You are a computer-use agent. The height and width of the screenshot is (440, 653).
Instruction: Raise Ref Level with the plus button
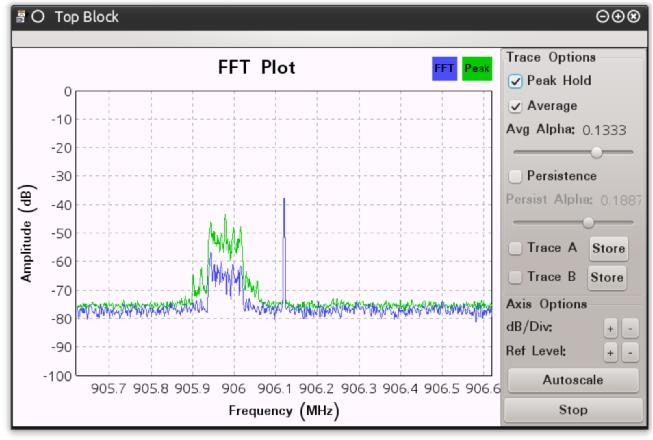coord(611,353)
